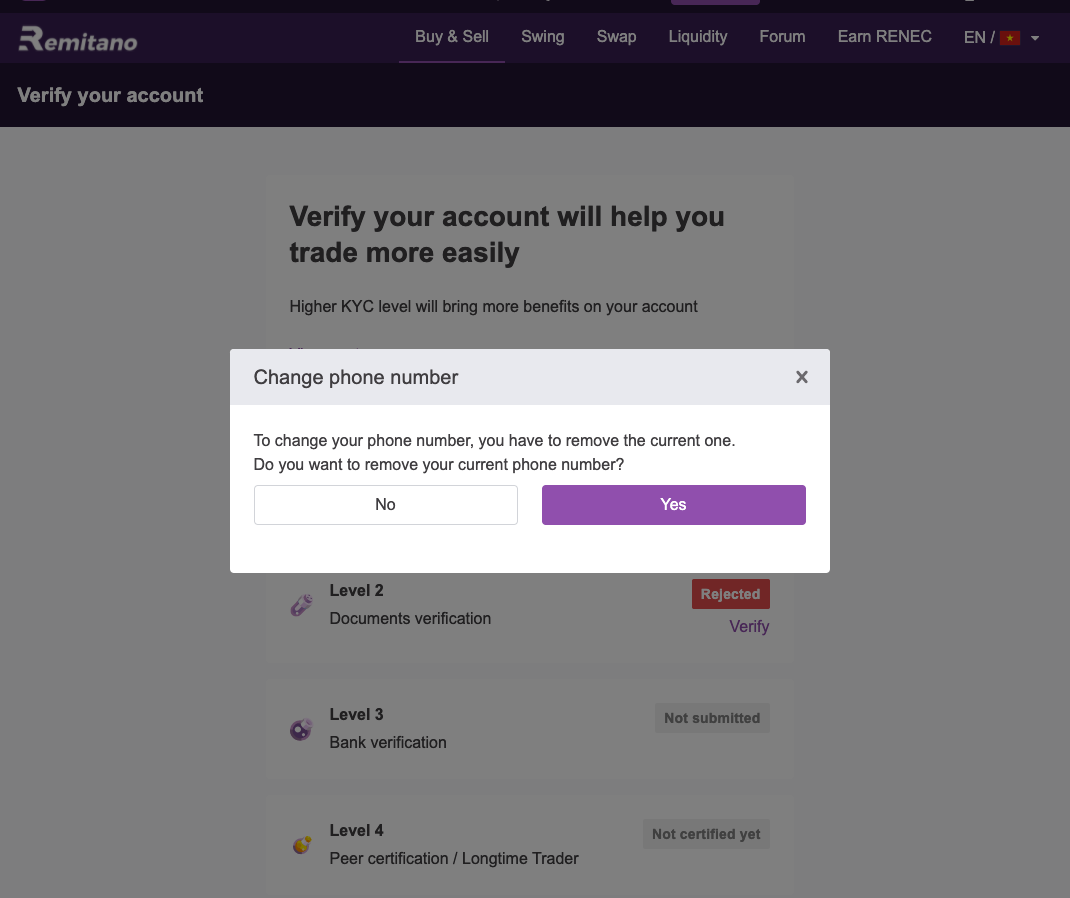Open the Earn RENEC page
This screenshot has height=898, width=1070.
coord(884,37)
